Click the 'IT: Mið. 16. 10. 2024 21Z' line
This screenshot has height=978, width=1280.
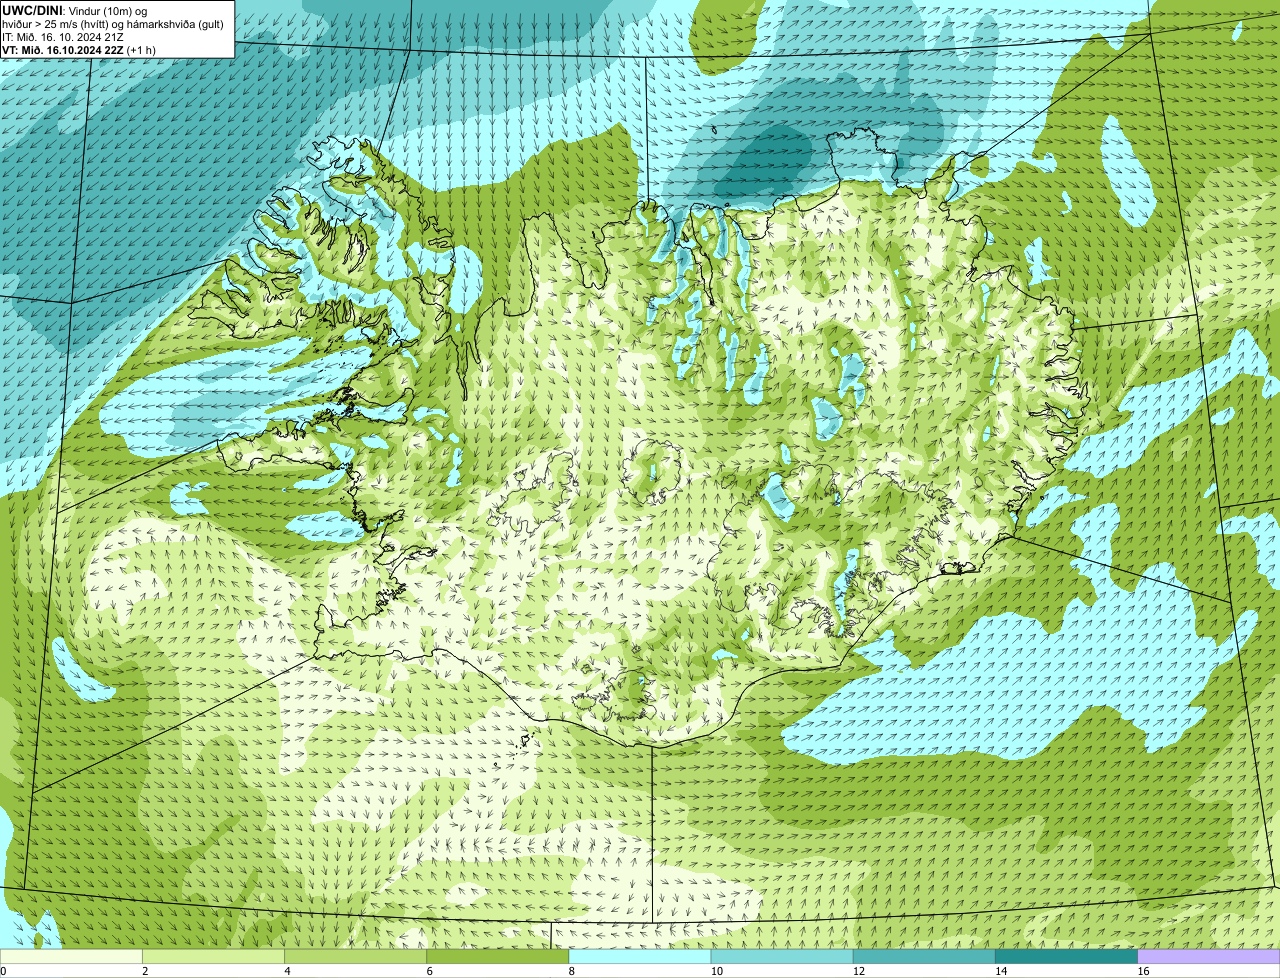pos(63,37)
